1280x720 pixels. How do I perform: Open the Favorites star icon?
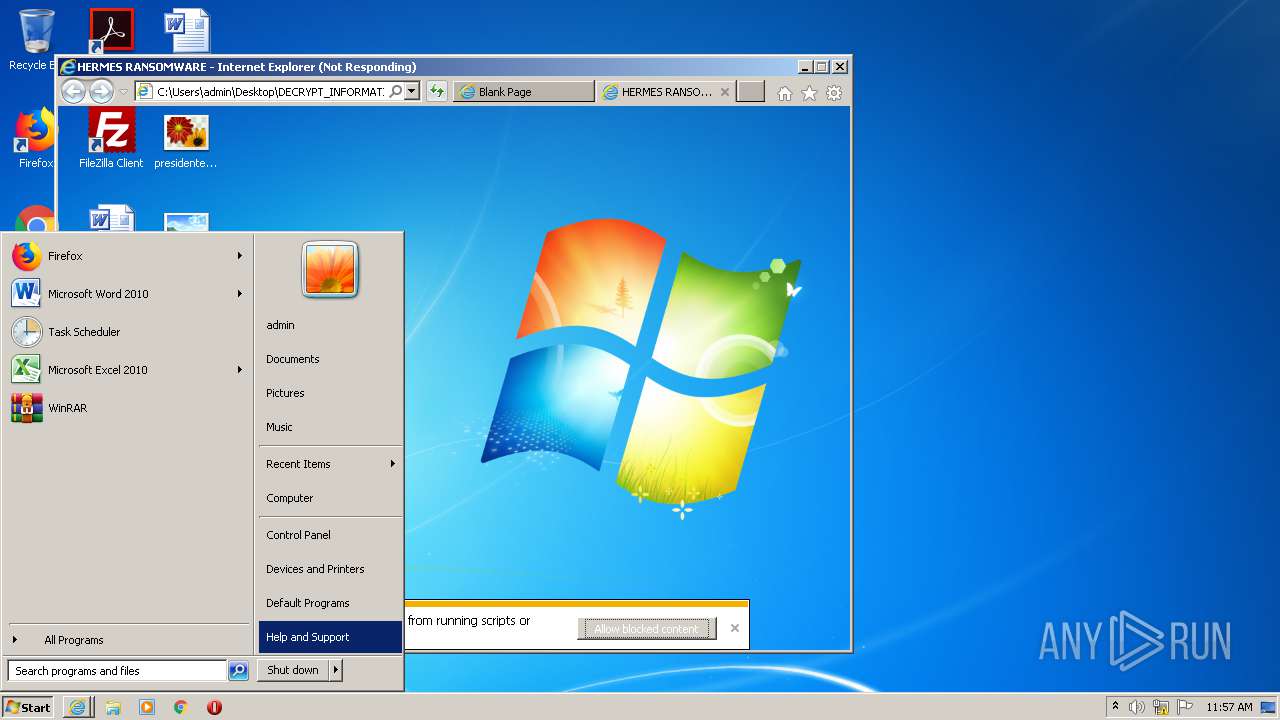(809, 93)
